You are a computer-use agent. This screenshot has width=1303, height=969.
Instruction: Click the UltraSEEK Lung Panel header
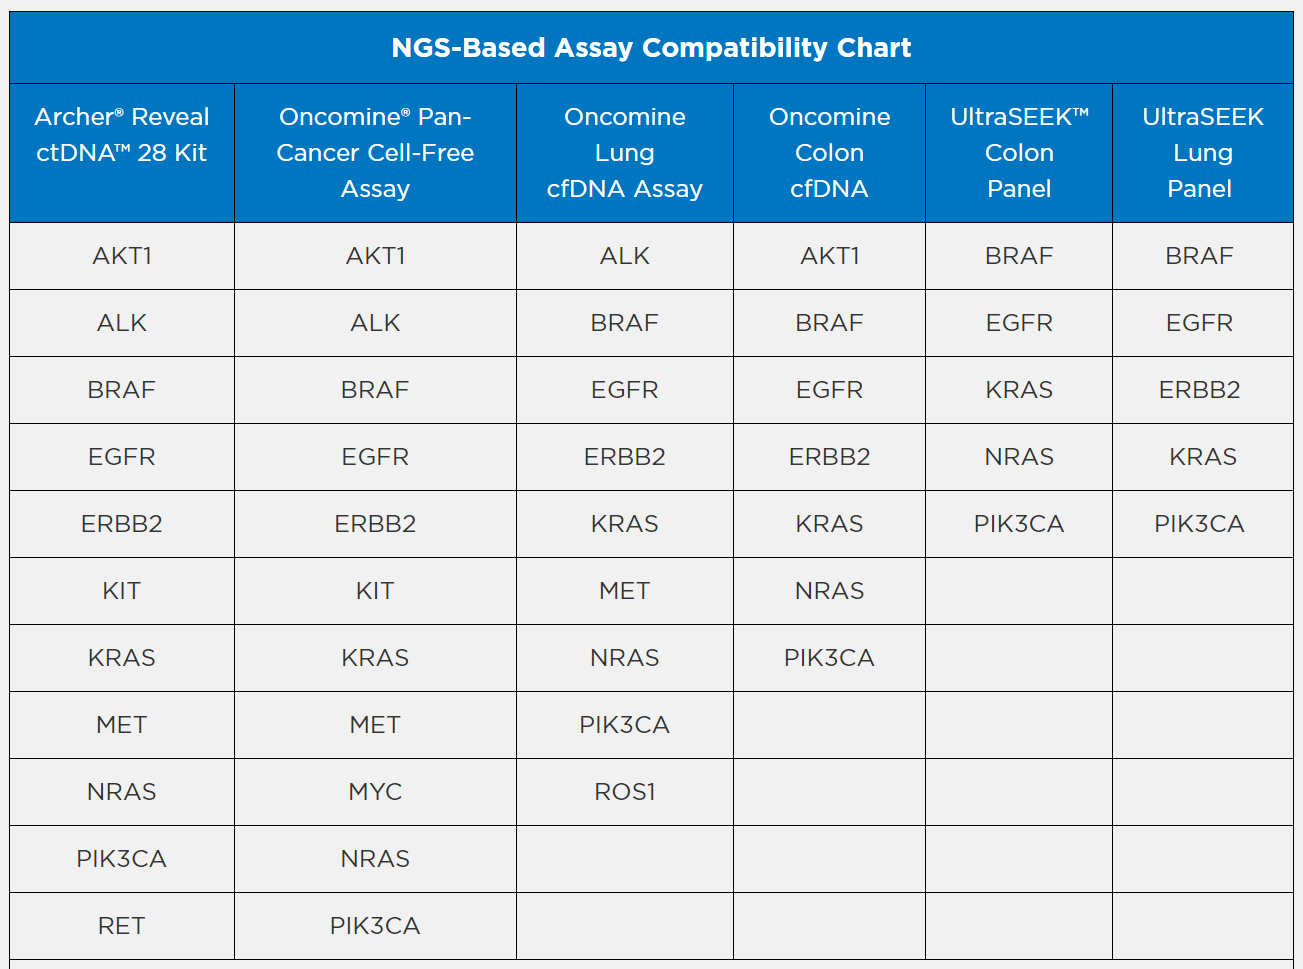click(1202, 153)
